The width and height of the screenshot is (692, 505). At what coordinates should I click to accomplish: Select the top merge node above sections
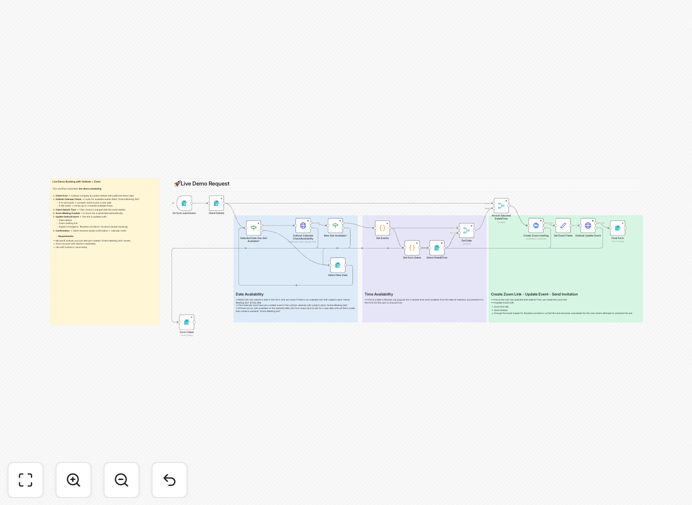(501, 206)
